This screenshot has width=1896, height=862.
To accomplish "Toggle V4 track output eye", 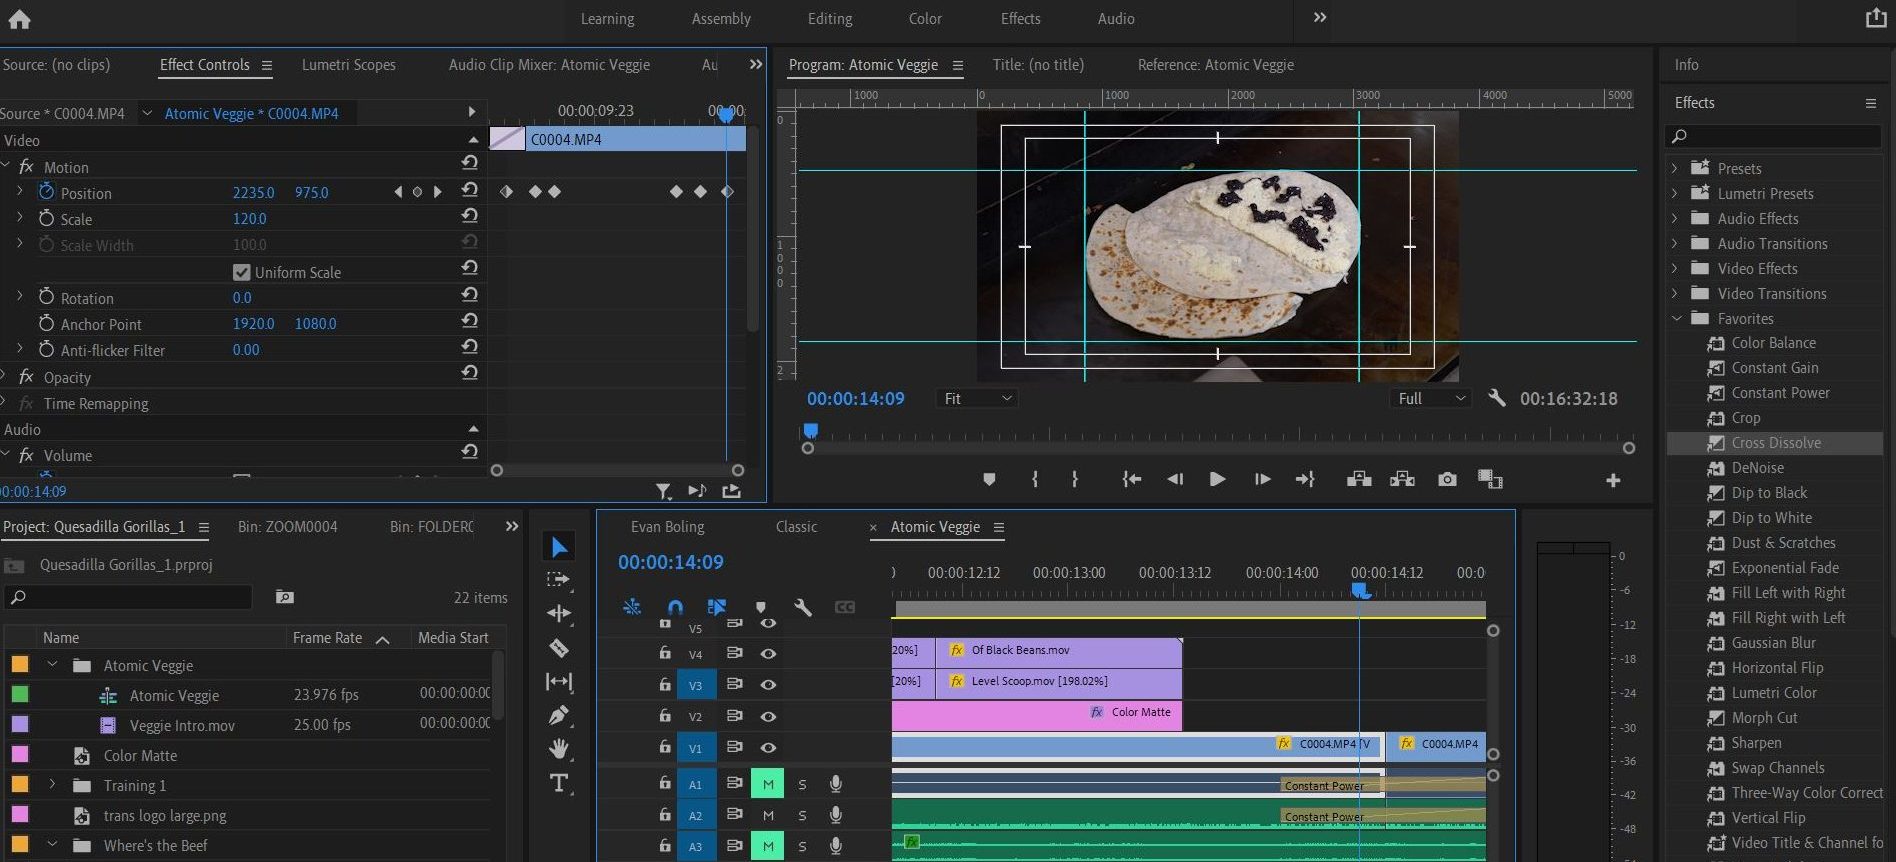I will (x=768, y=654).
